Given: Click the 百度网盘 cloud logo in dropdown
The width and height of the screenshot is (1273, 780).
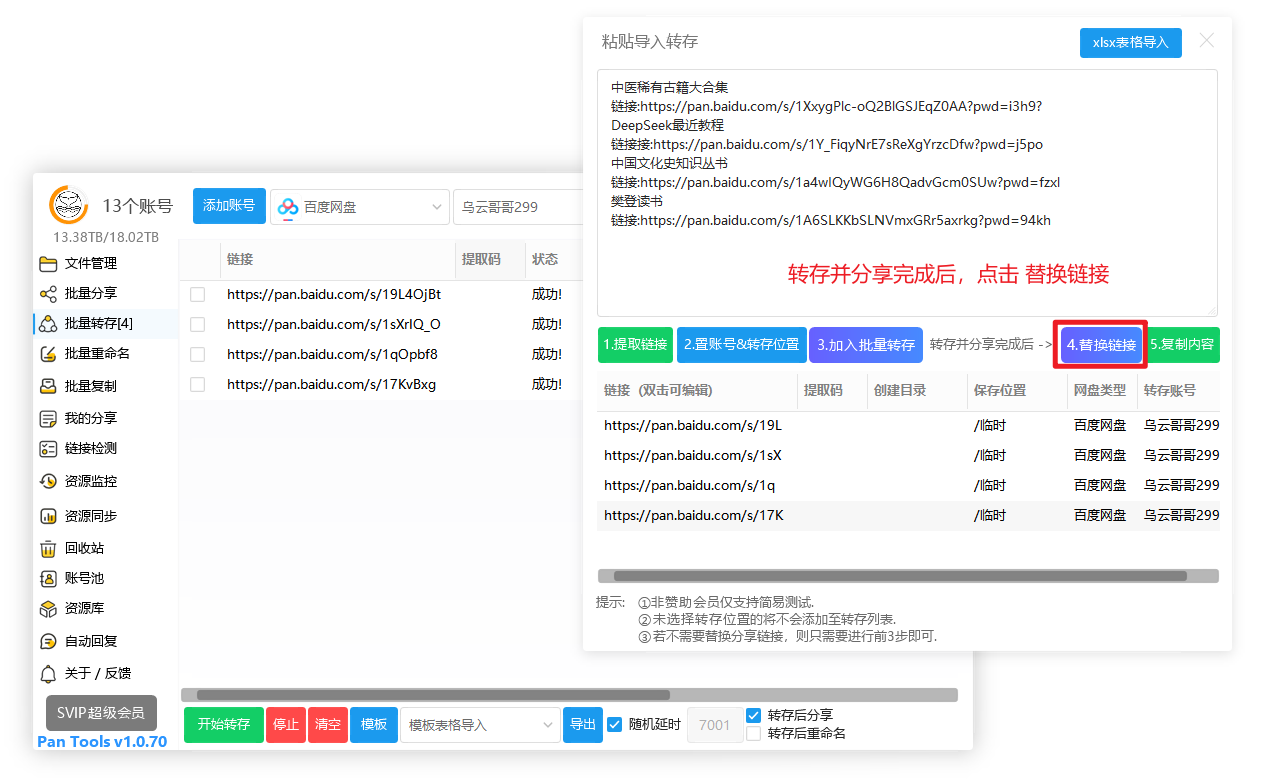Looking at the screenshot, I should point(288,207).
